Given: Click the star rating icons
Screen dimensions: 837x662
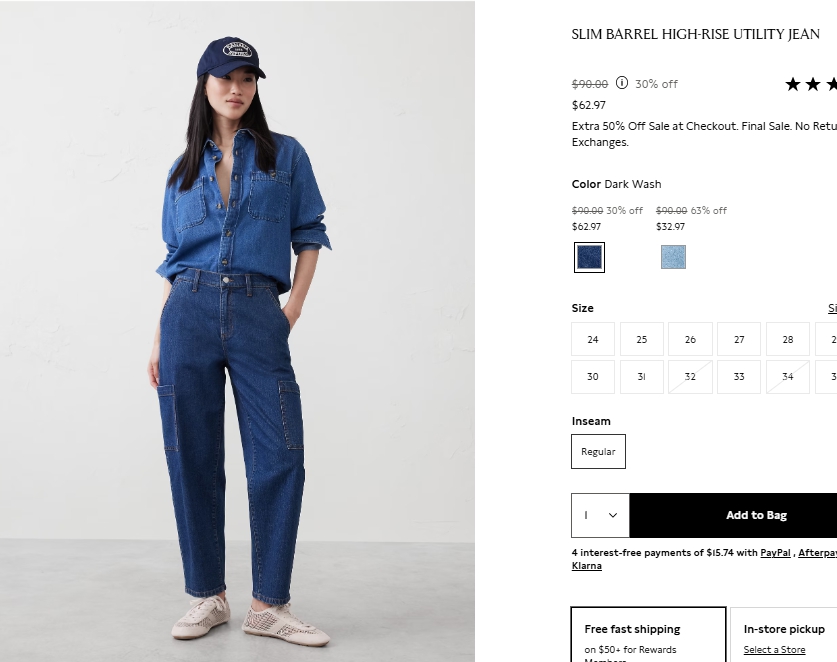Looking at the screenshot, I should (811, 84).
